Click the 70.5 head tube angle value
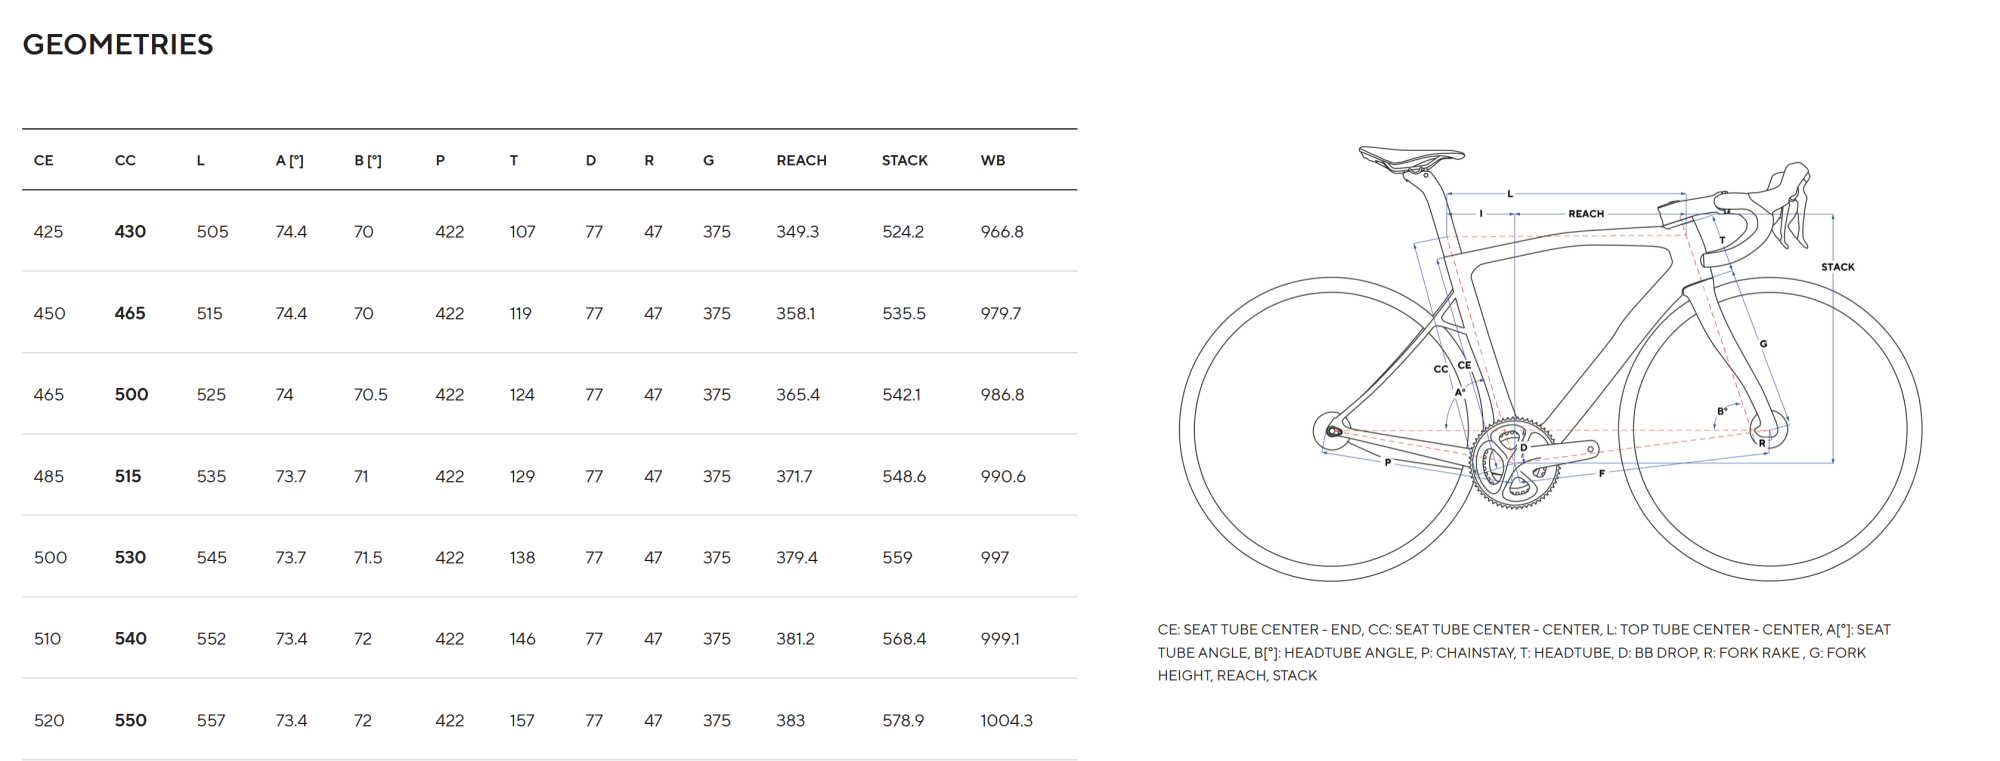 tap(370, 395)
